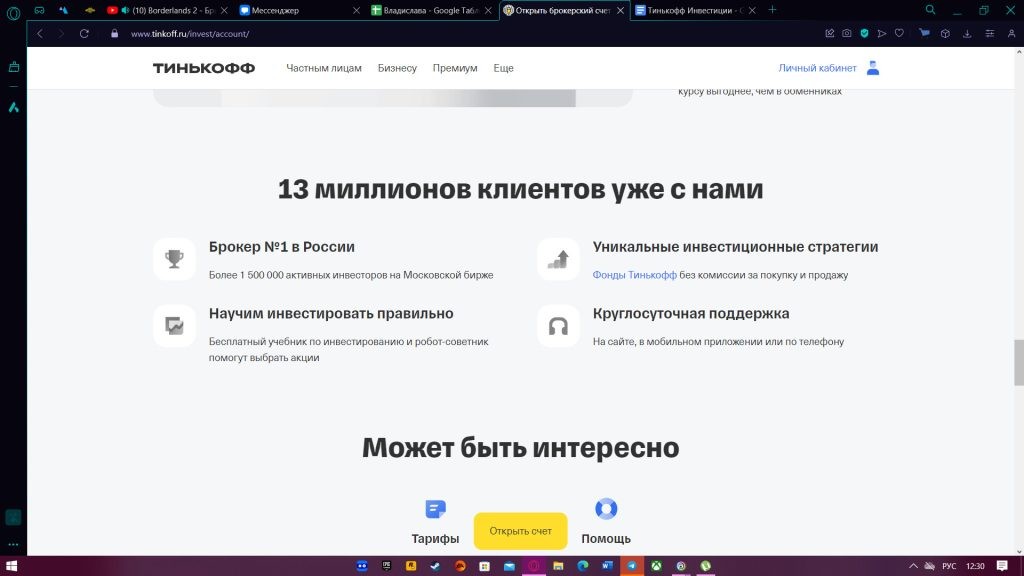Click heading Научим инвестировать правильно
Image resolution: width=1024 pixels, height=576 pixels.
tap(331, 313)
